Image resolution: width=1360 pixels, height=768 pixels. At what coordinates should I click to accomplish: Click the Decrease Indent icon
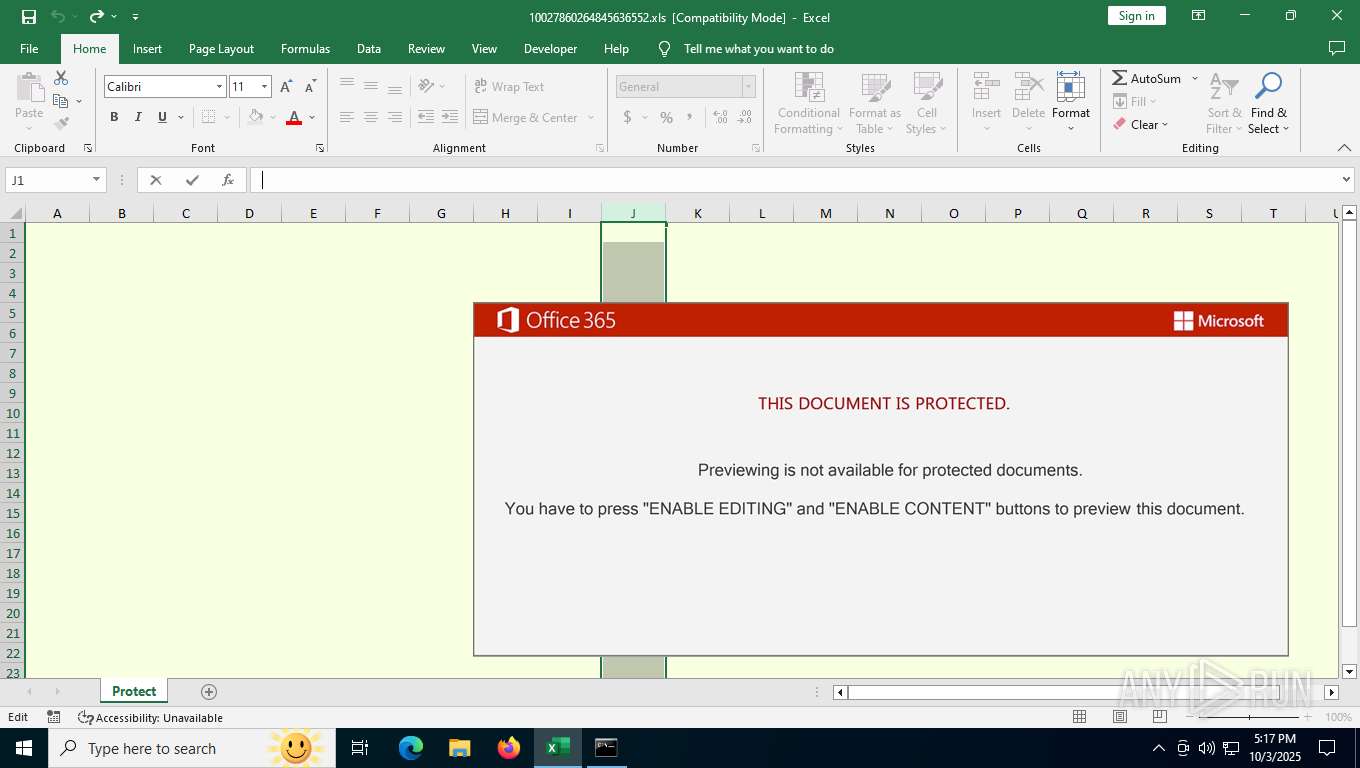point(426,117)
